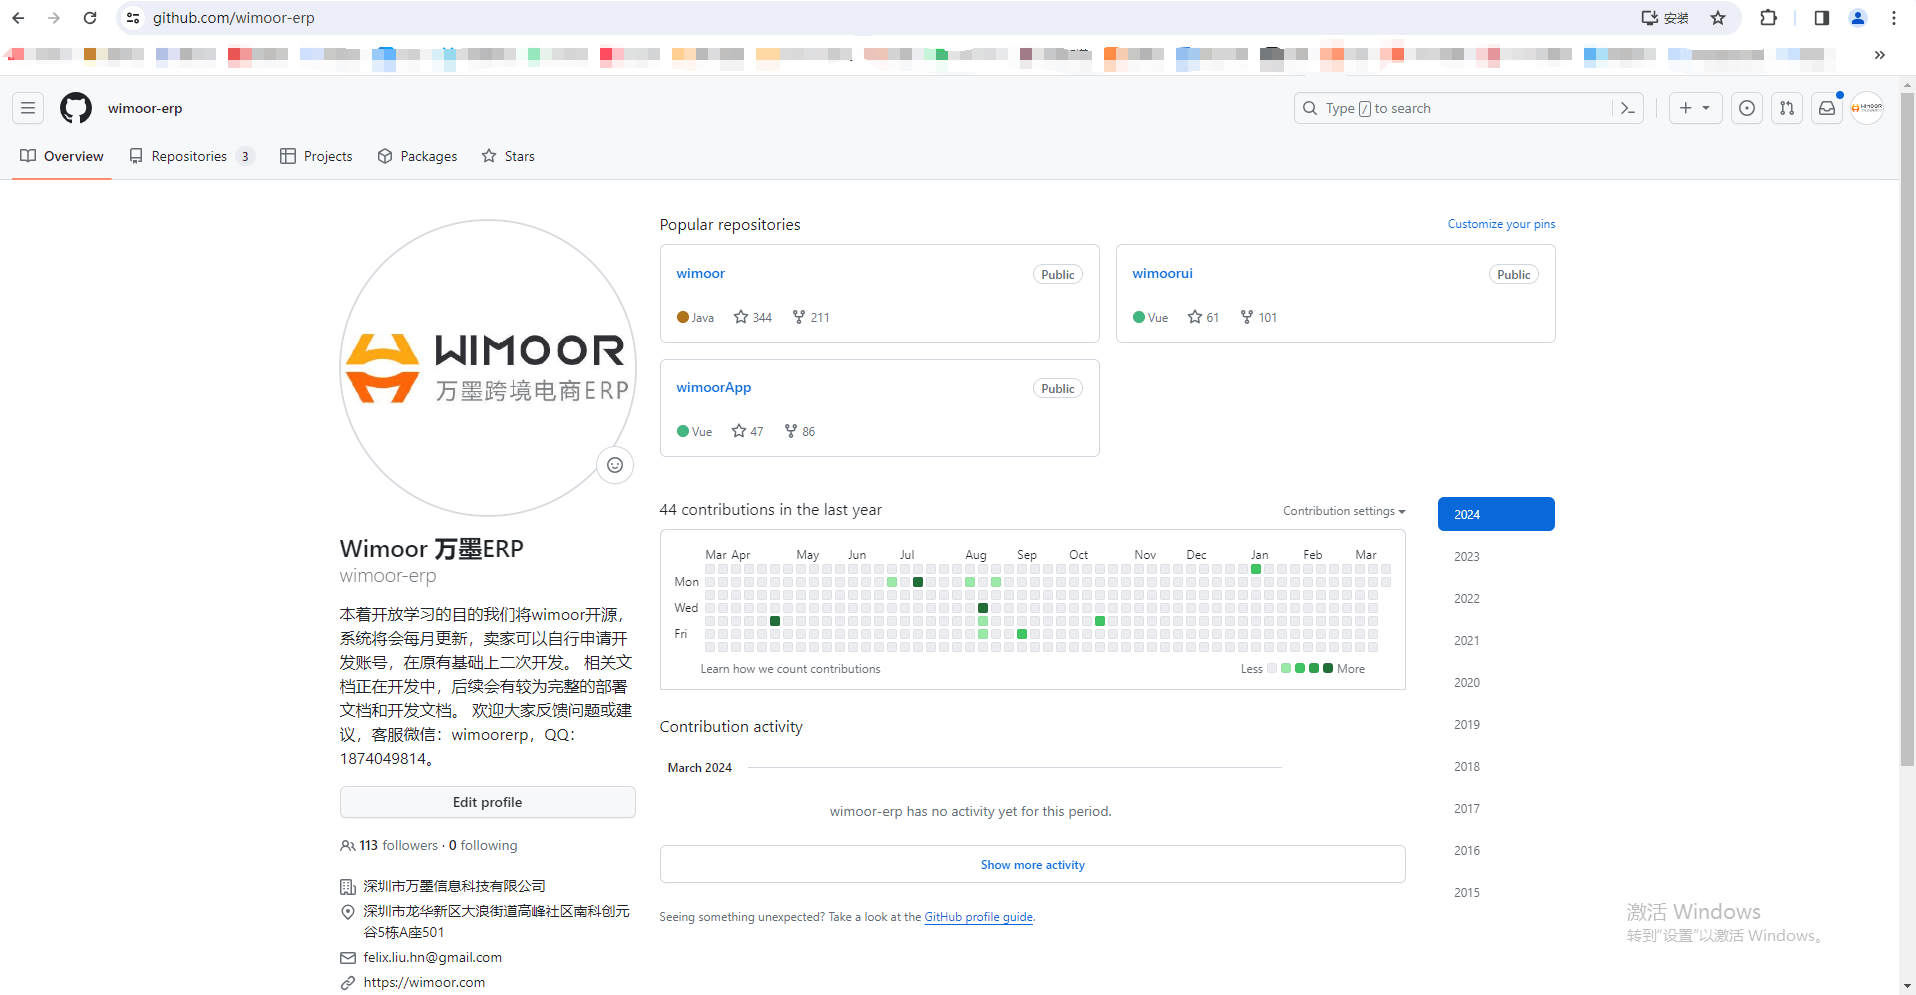Select the Overview tab
Viewport: 1916px width, 995px height.
[62, 156]
